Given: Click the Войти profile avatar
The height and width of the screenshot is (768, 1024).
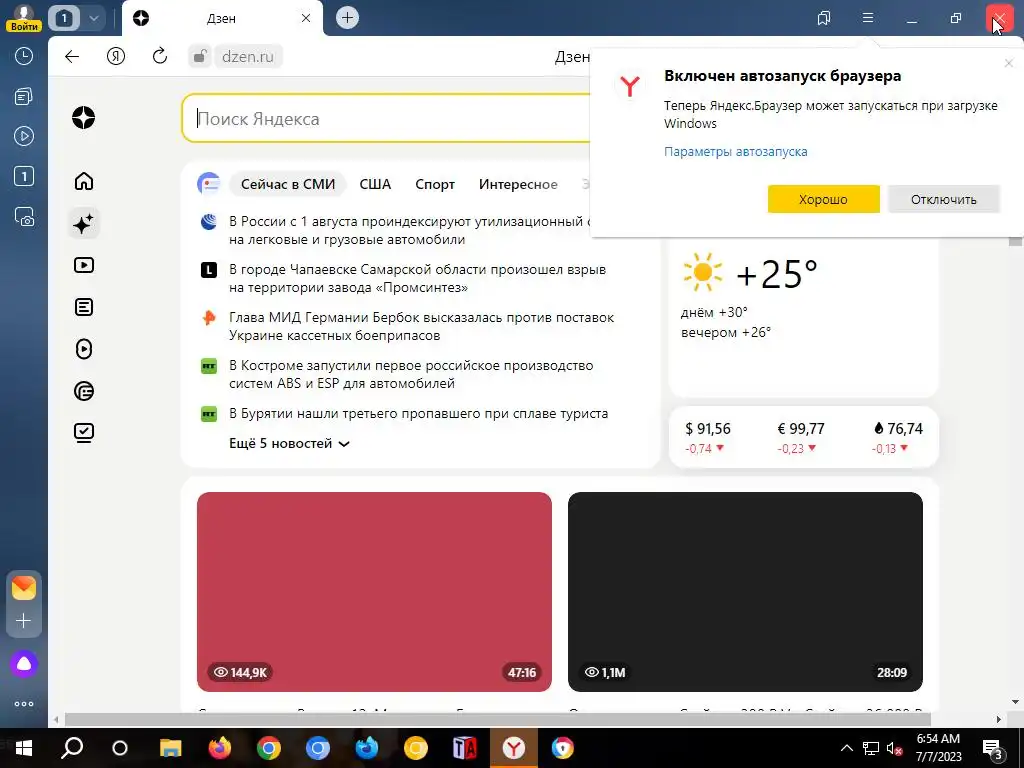Looking at the screenshot, I should click(x=24, y=18).
